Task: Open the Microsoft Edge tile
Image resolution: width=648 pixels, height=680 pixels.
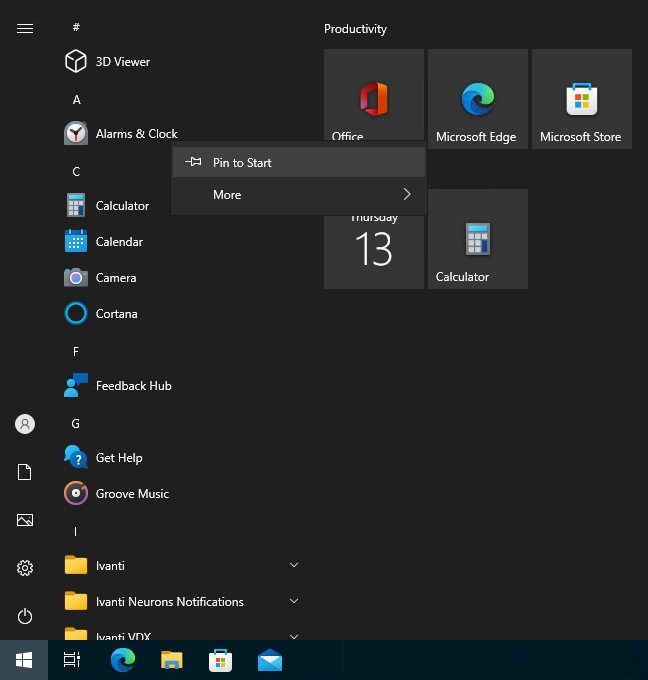Action: click(x=478, y=99)
